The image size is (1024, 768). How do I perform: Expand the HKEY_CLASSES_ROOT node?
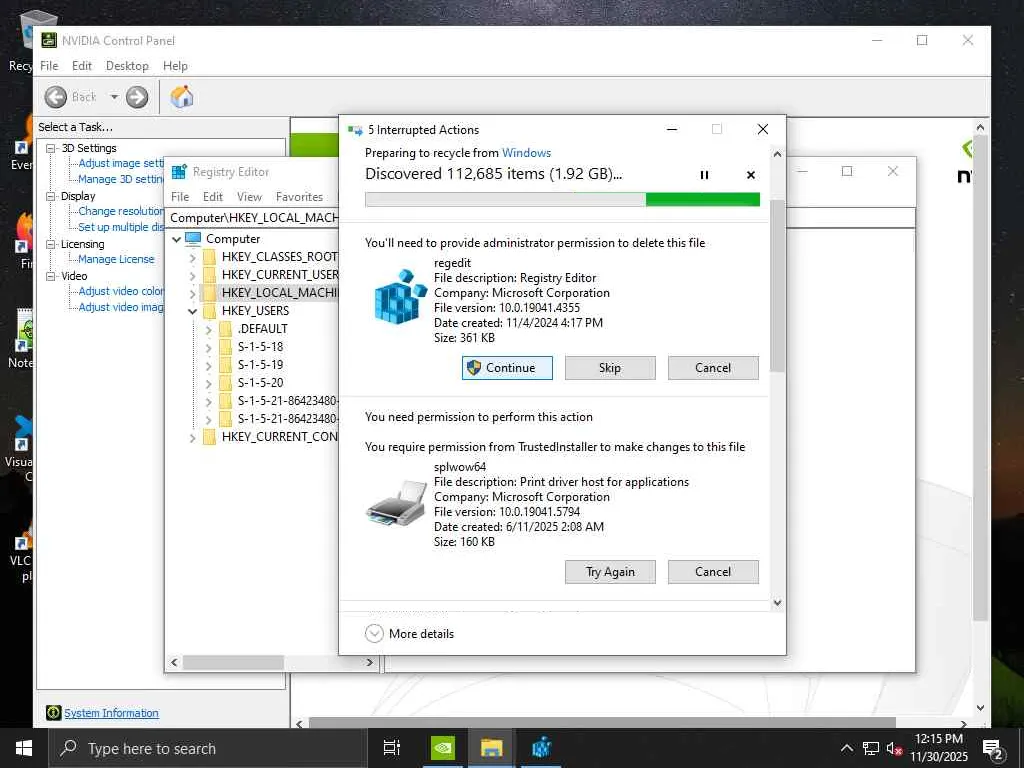pyautogui.click(x=193, y=257)
